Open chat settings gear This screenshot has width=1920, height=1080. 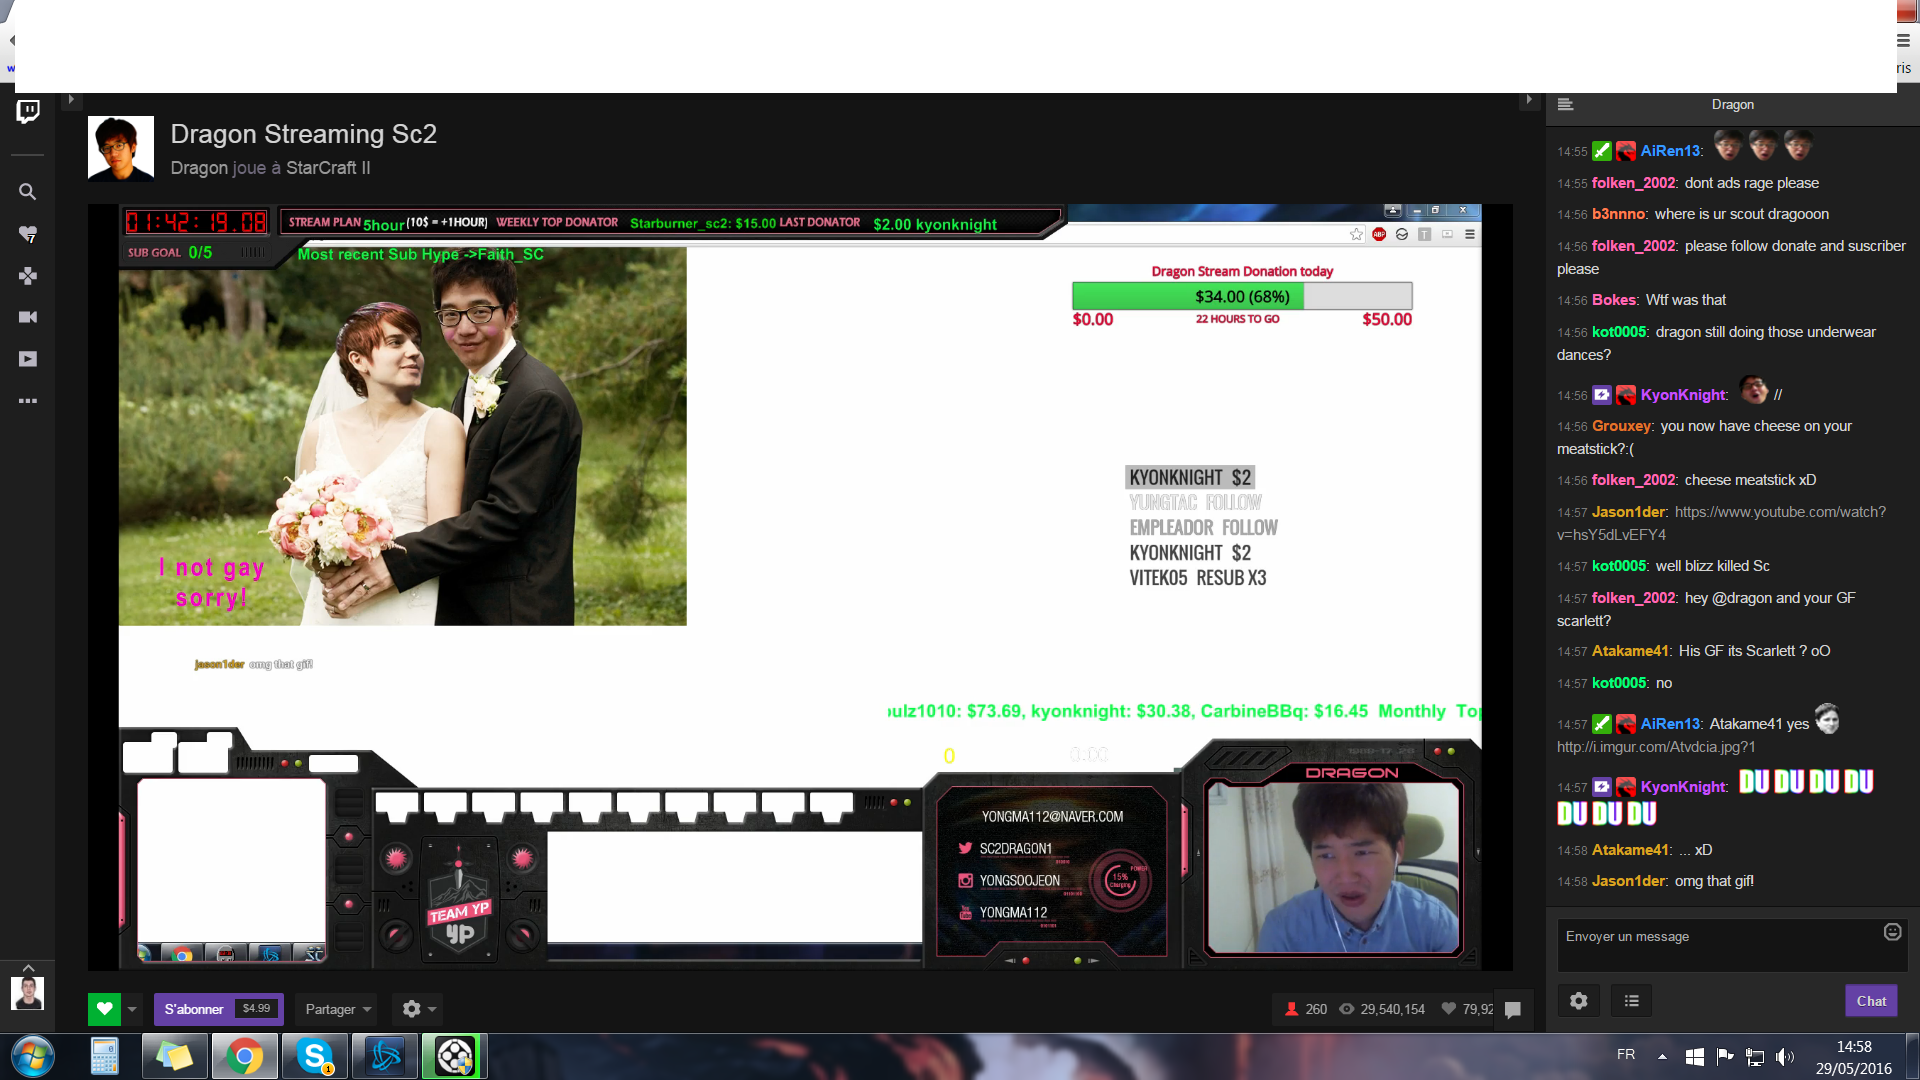(x=1579, y=1001)
